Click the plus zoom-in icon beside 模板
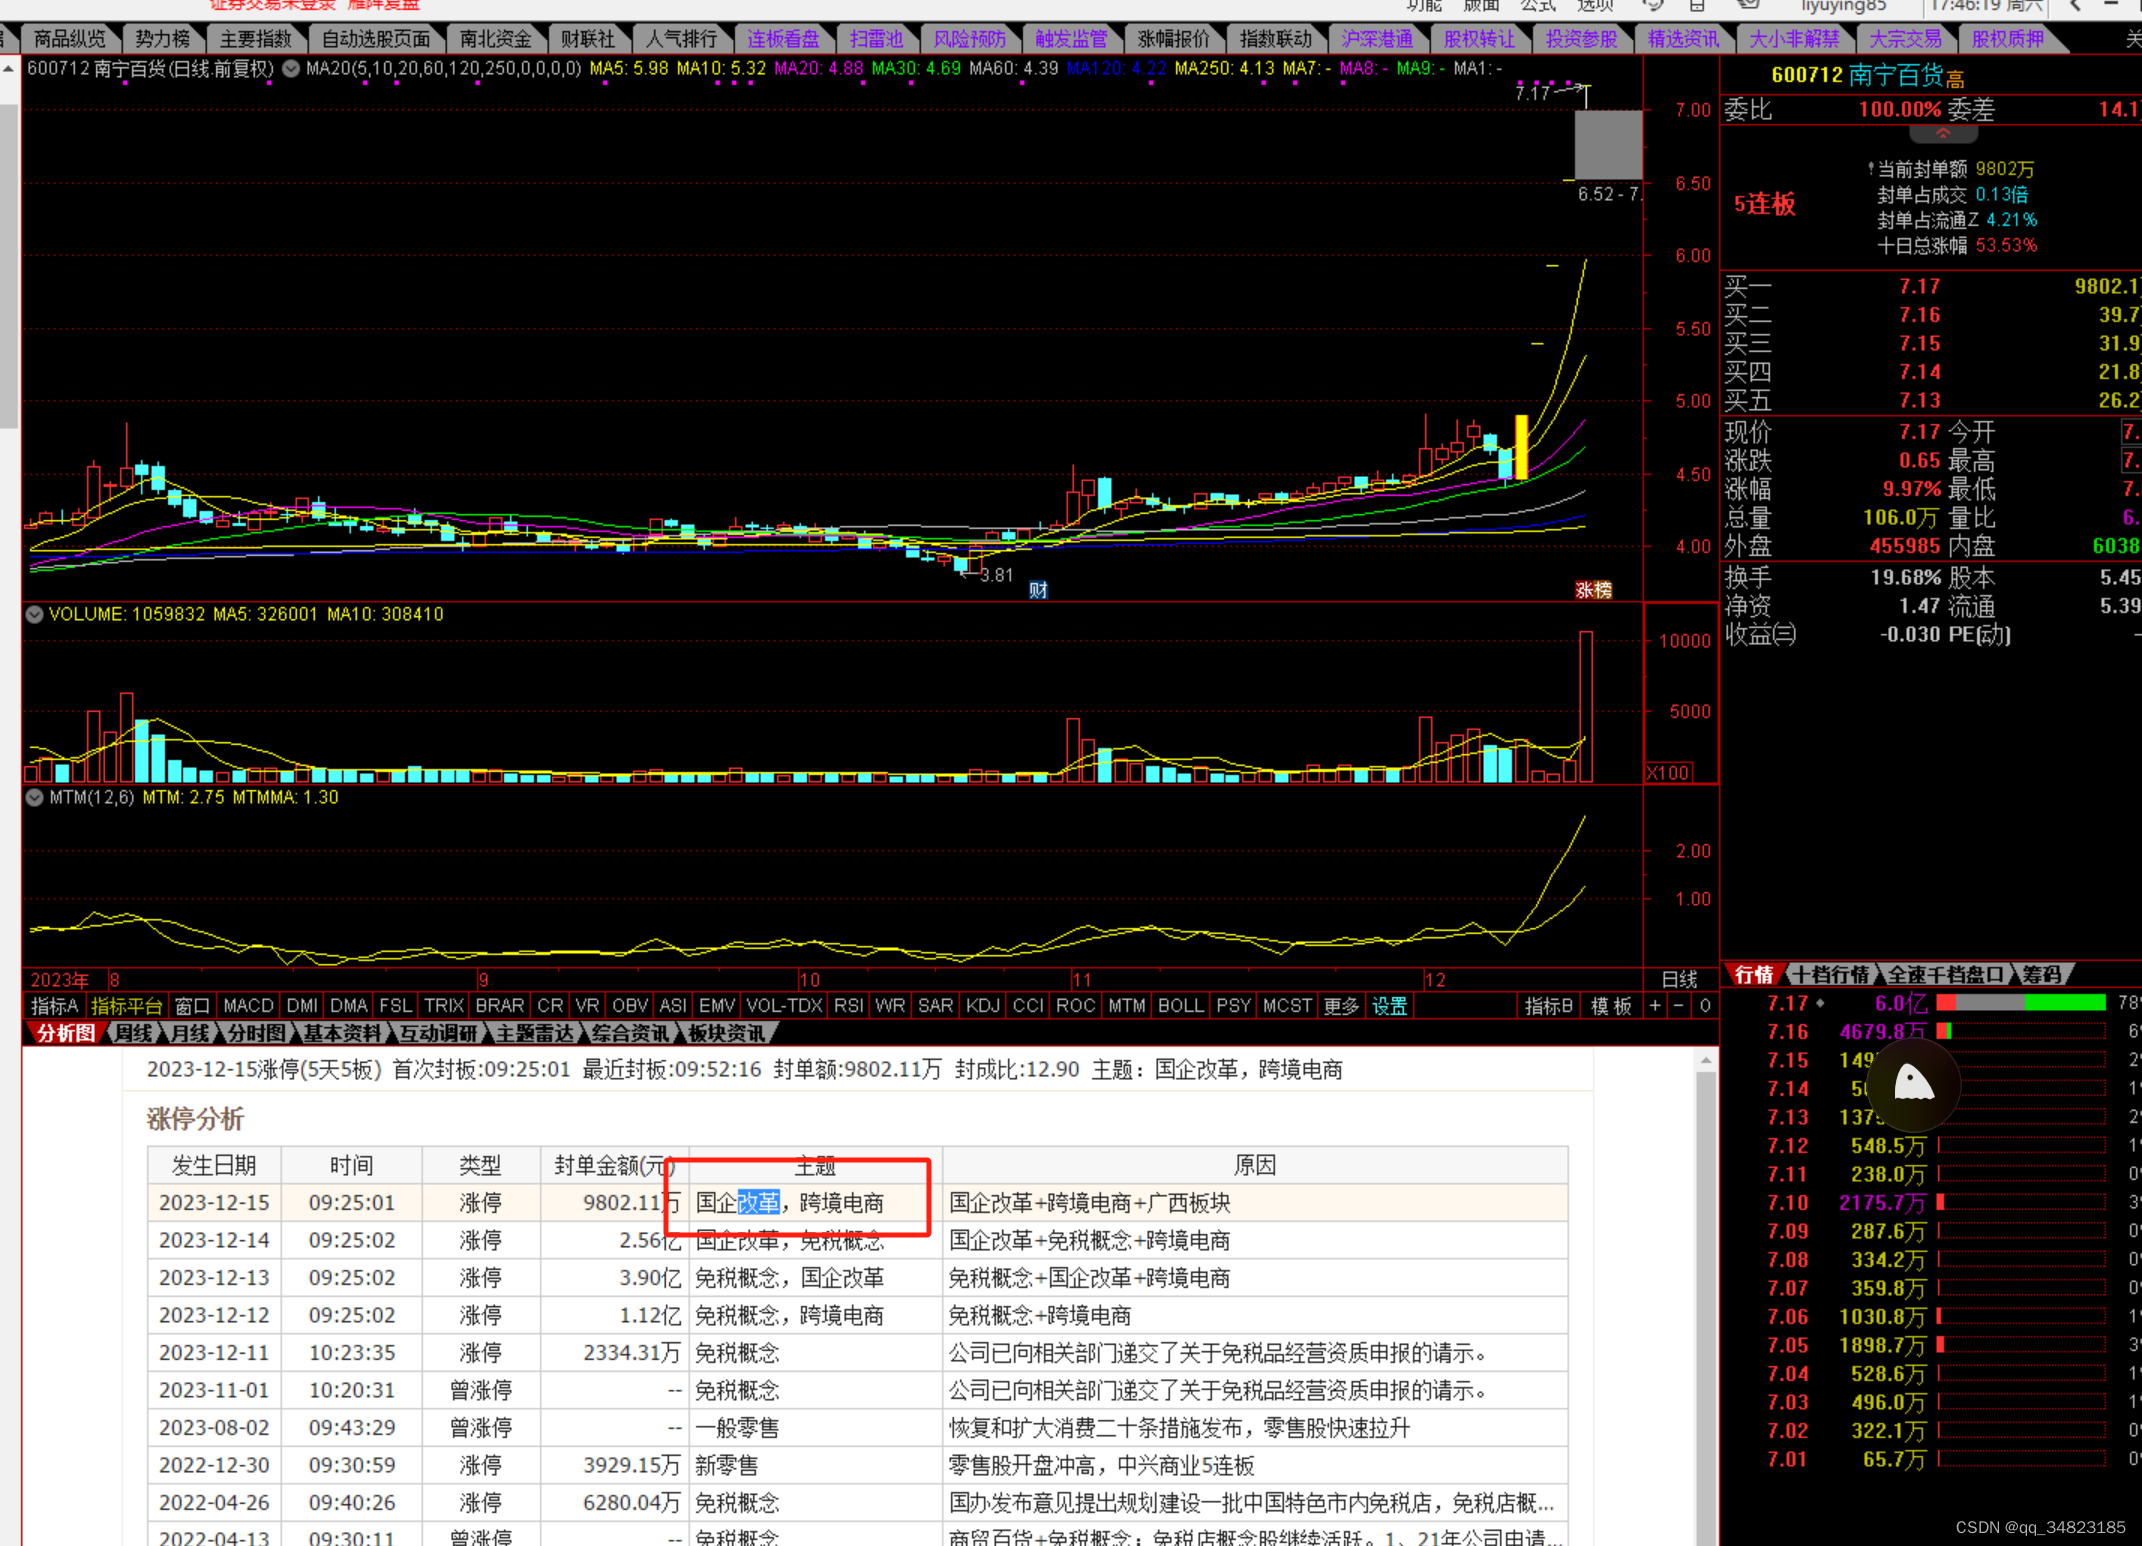Screen dimensions: 2142x1546 [1655, 1006]
